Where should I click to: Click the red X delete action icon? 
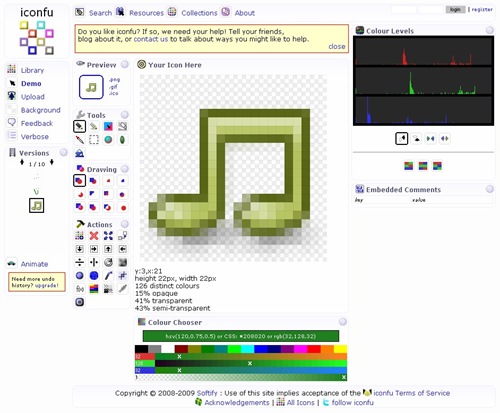[94, 236]
